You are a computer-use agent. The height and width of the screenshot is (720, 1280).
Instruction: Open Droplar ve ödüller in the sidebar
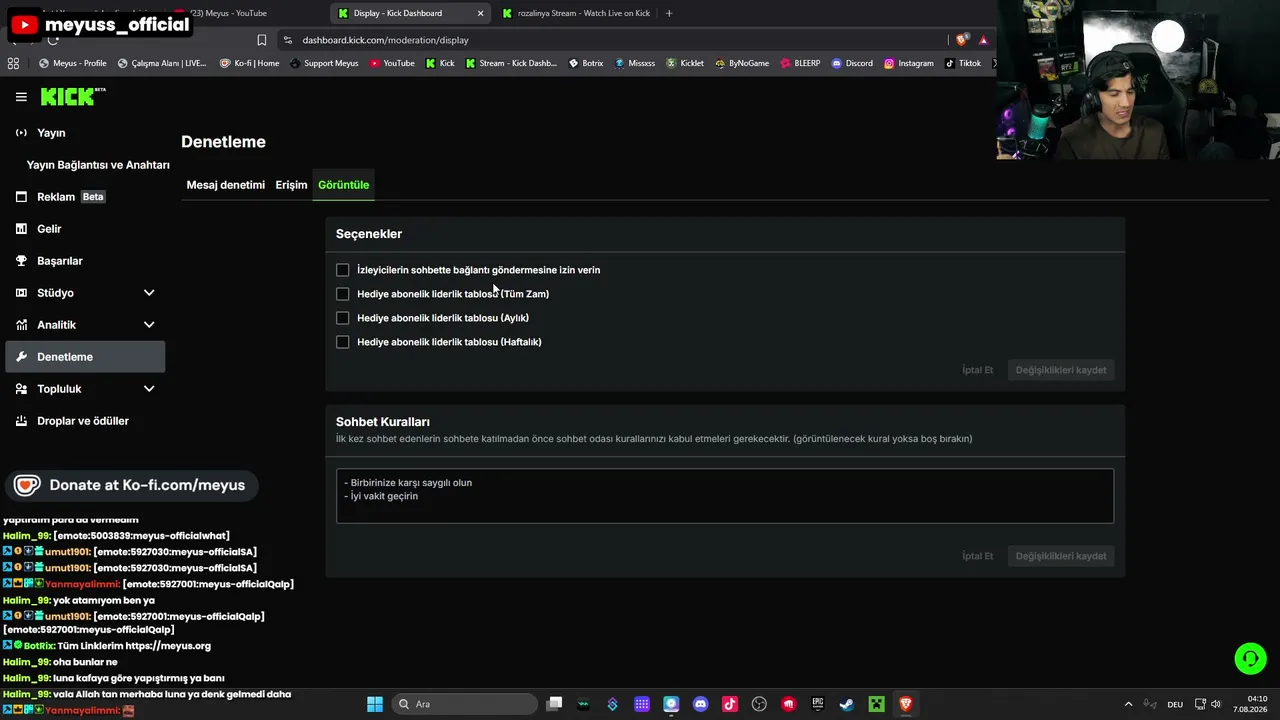[85, 421]
